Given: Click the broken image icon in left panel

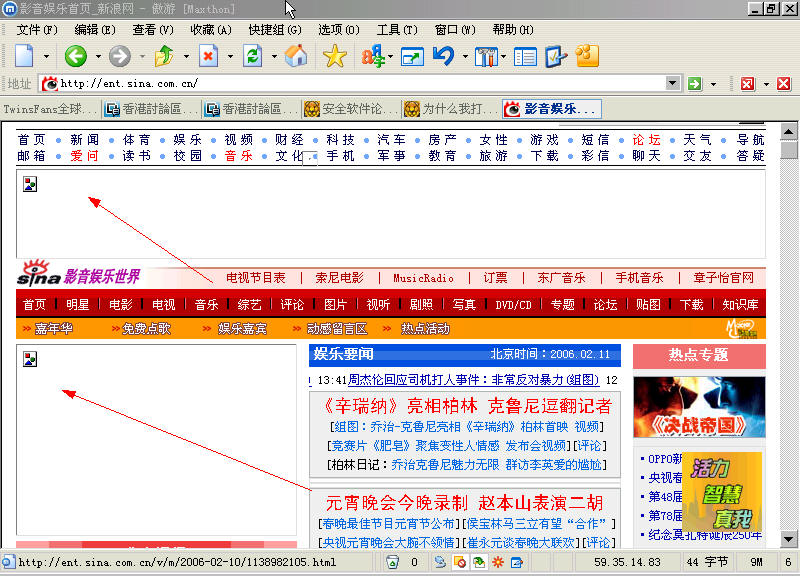Looking at the screenshot, I should coord(30,359).
